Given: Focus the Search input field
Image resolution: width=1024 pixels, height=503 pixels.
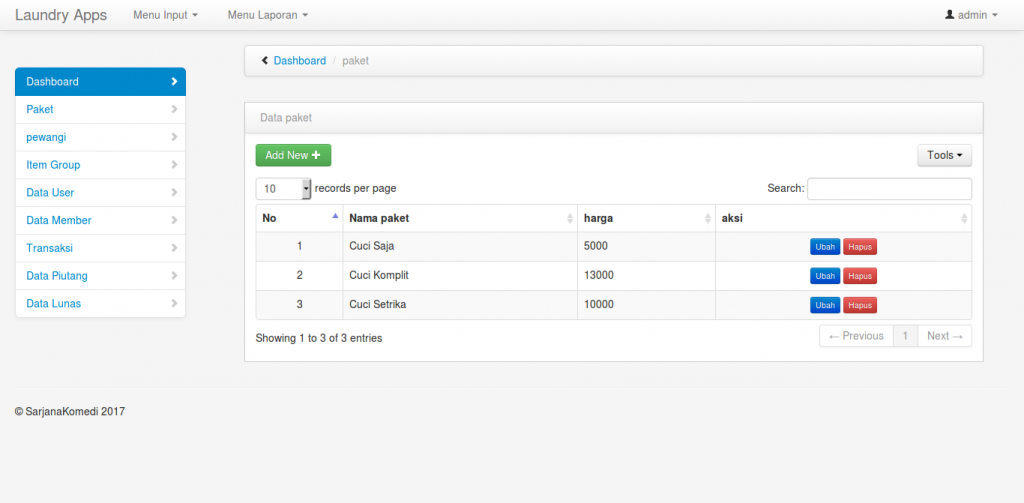Looking at the screenshot, I should pyautogui.click(x=889, y=189).
